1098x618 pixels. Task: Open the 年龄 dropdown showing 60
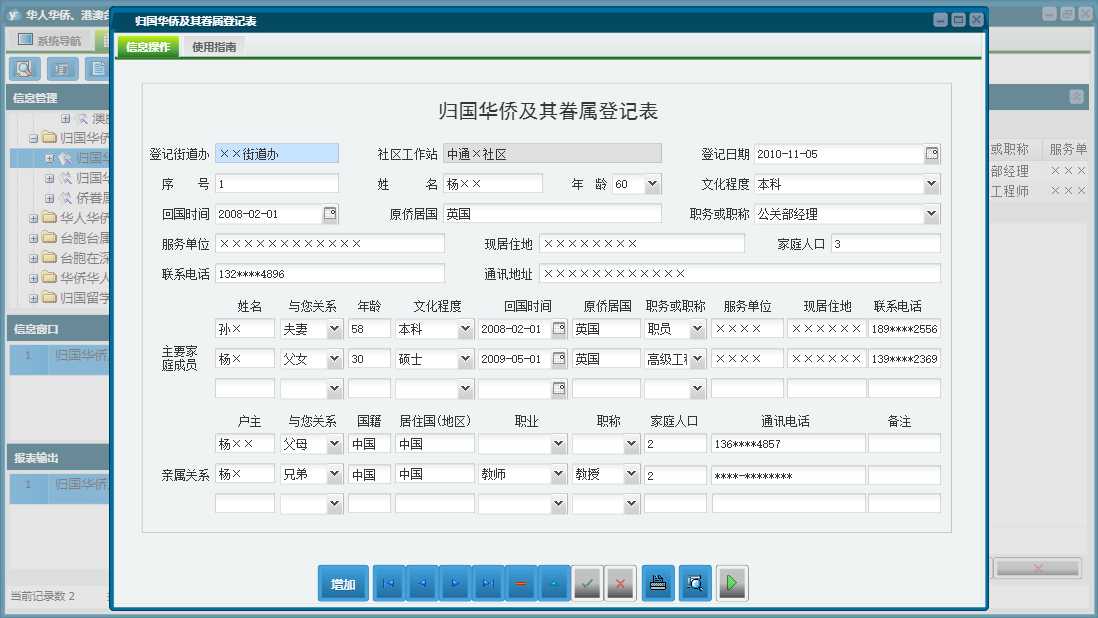[652, 184]
